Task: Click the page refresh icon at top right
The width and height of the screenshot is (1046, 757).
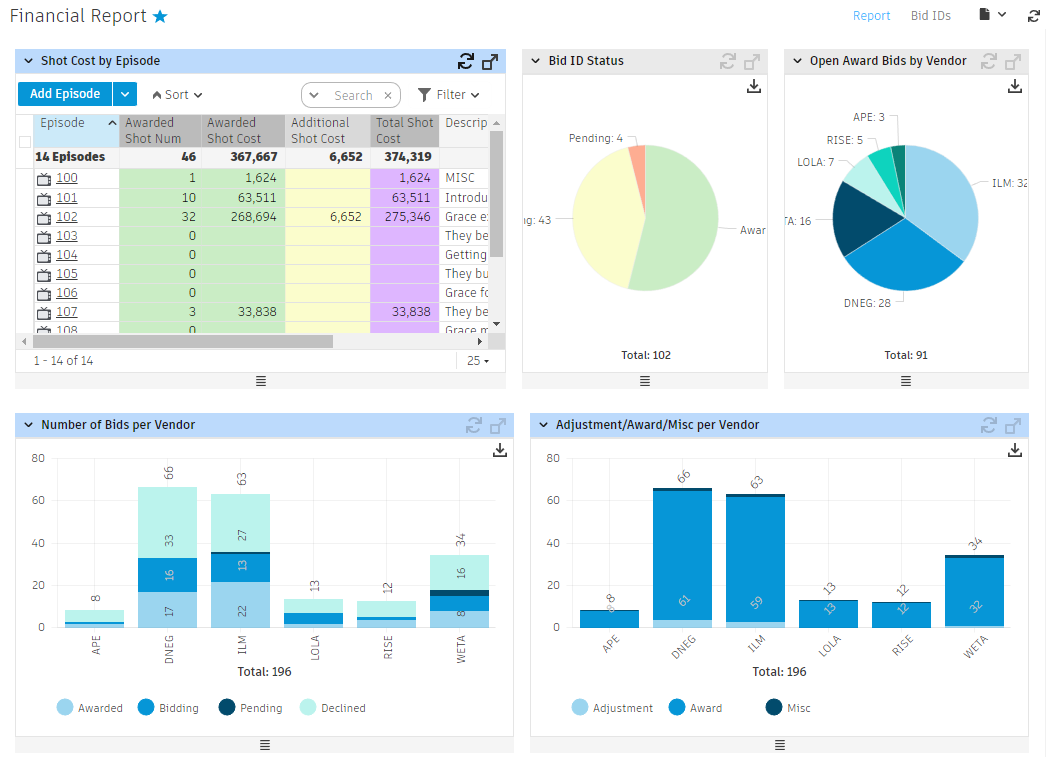Action: [1034, 16]
